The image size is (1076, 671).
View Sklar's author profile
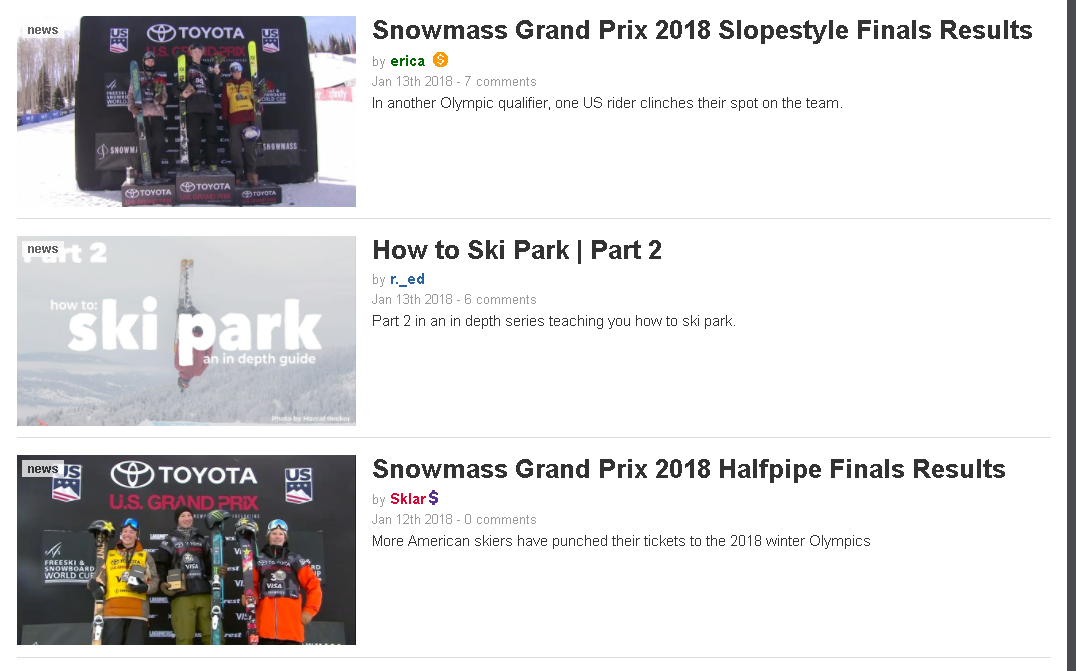click(x=408, y=499)
